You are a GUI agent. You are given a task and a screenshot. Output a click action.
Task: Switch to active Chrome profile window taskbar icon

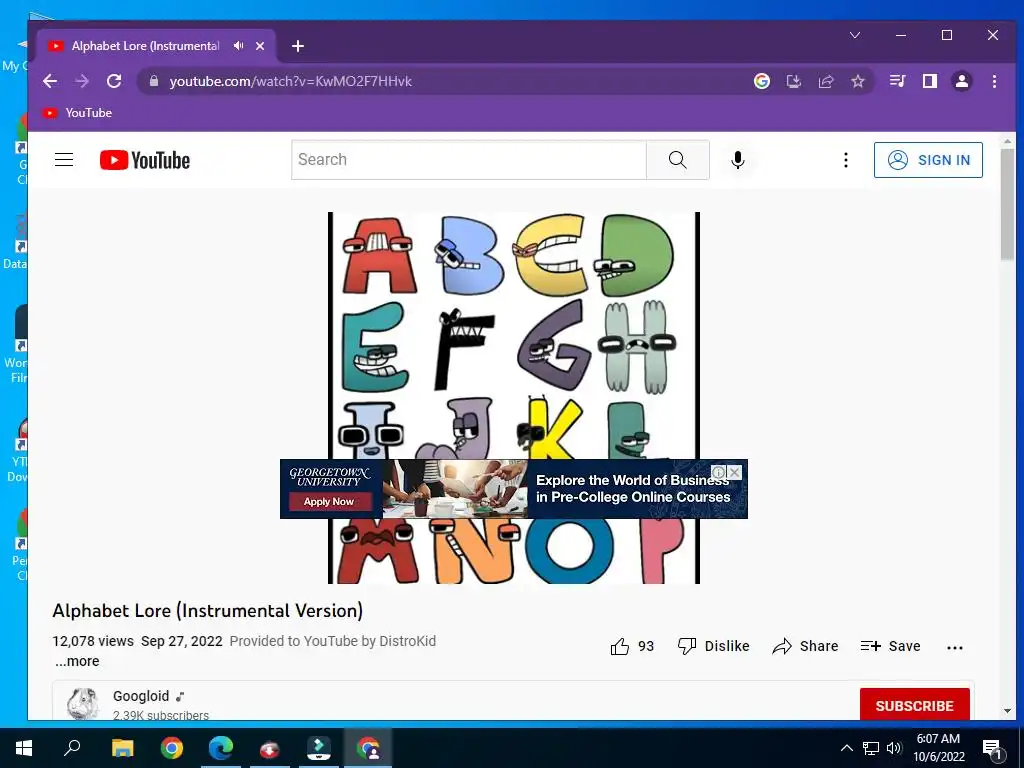(x=368, y=748)
